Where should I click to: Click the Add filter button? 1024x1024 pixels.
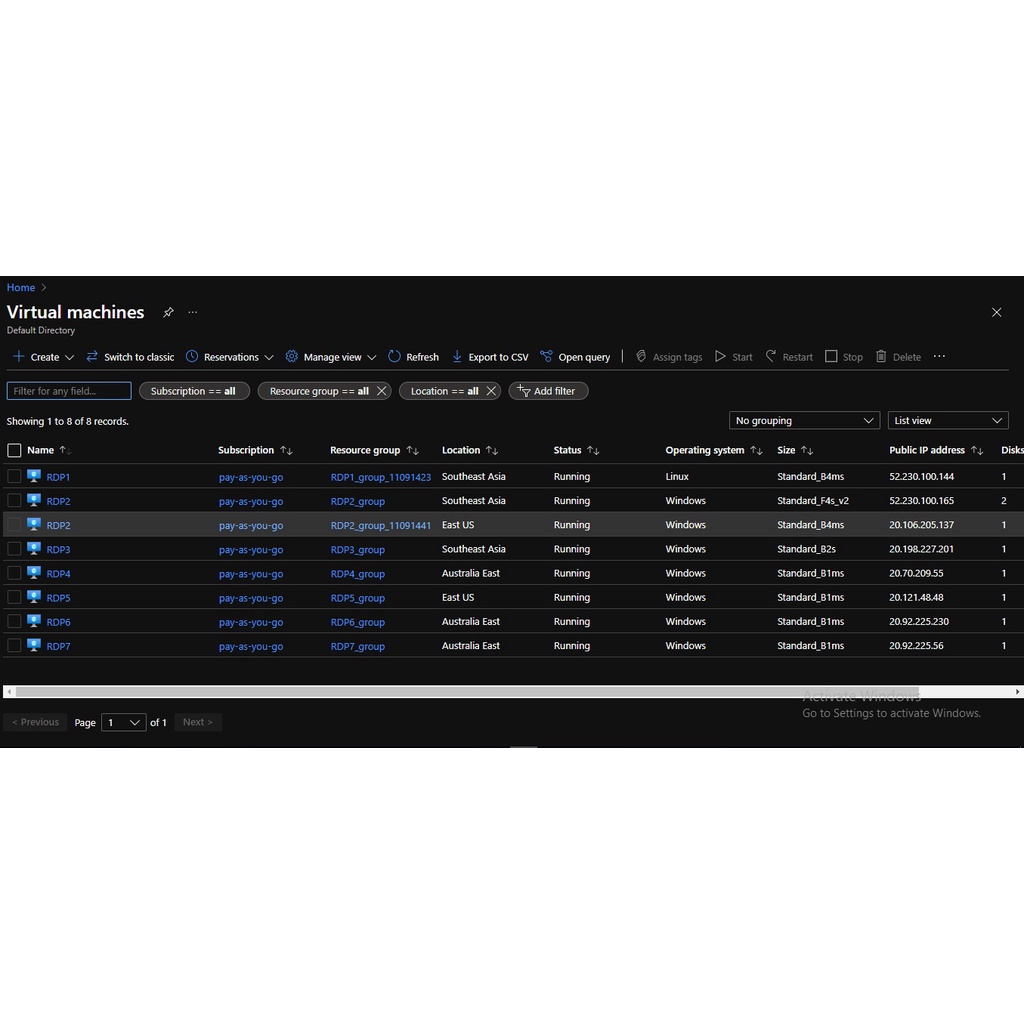point(548,391)
